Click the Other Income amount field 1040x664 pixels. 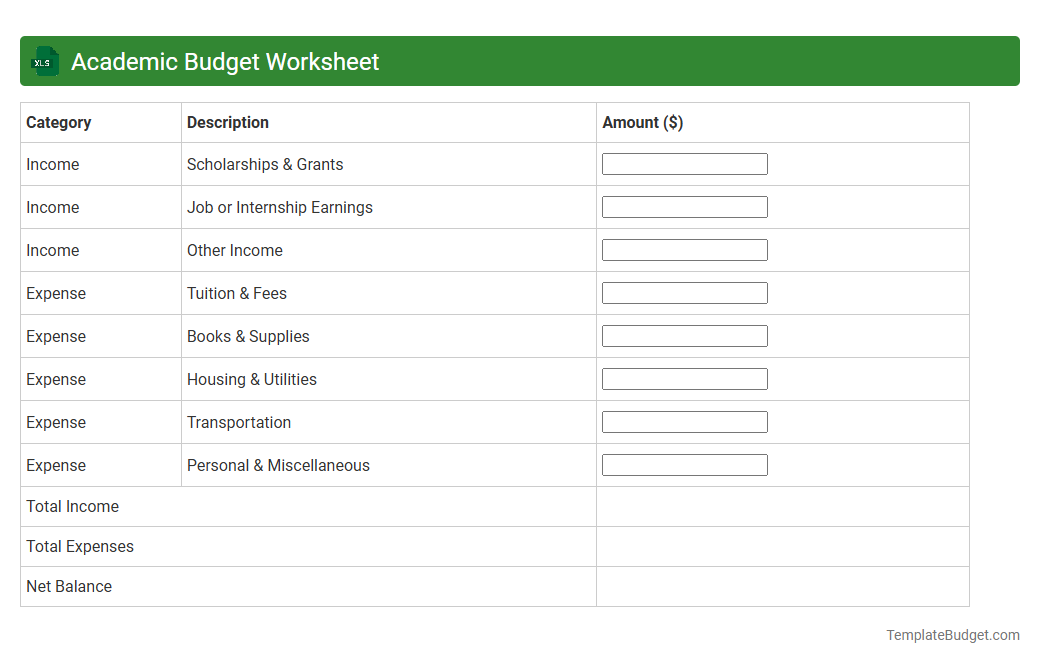click(x=684, y=249)
